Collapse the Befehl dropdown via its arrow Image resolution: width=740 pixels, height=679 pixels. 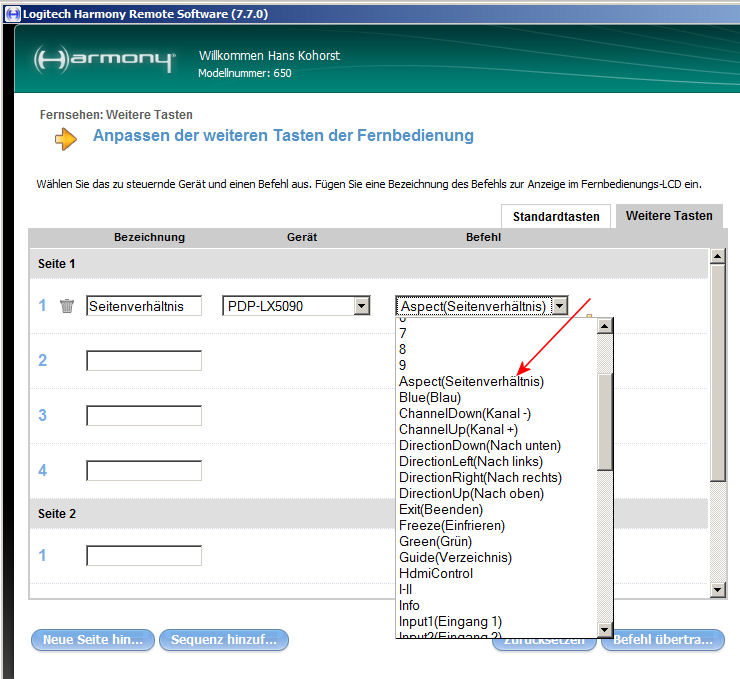click(560, 306)
